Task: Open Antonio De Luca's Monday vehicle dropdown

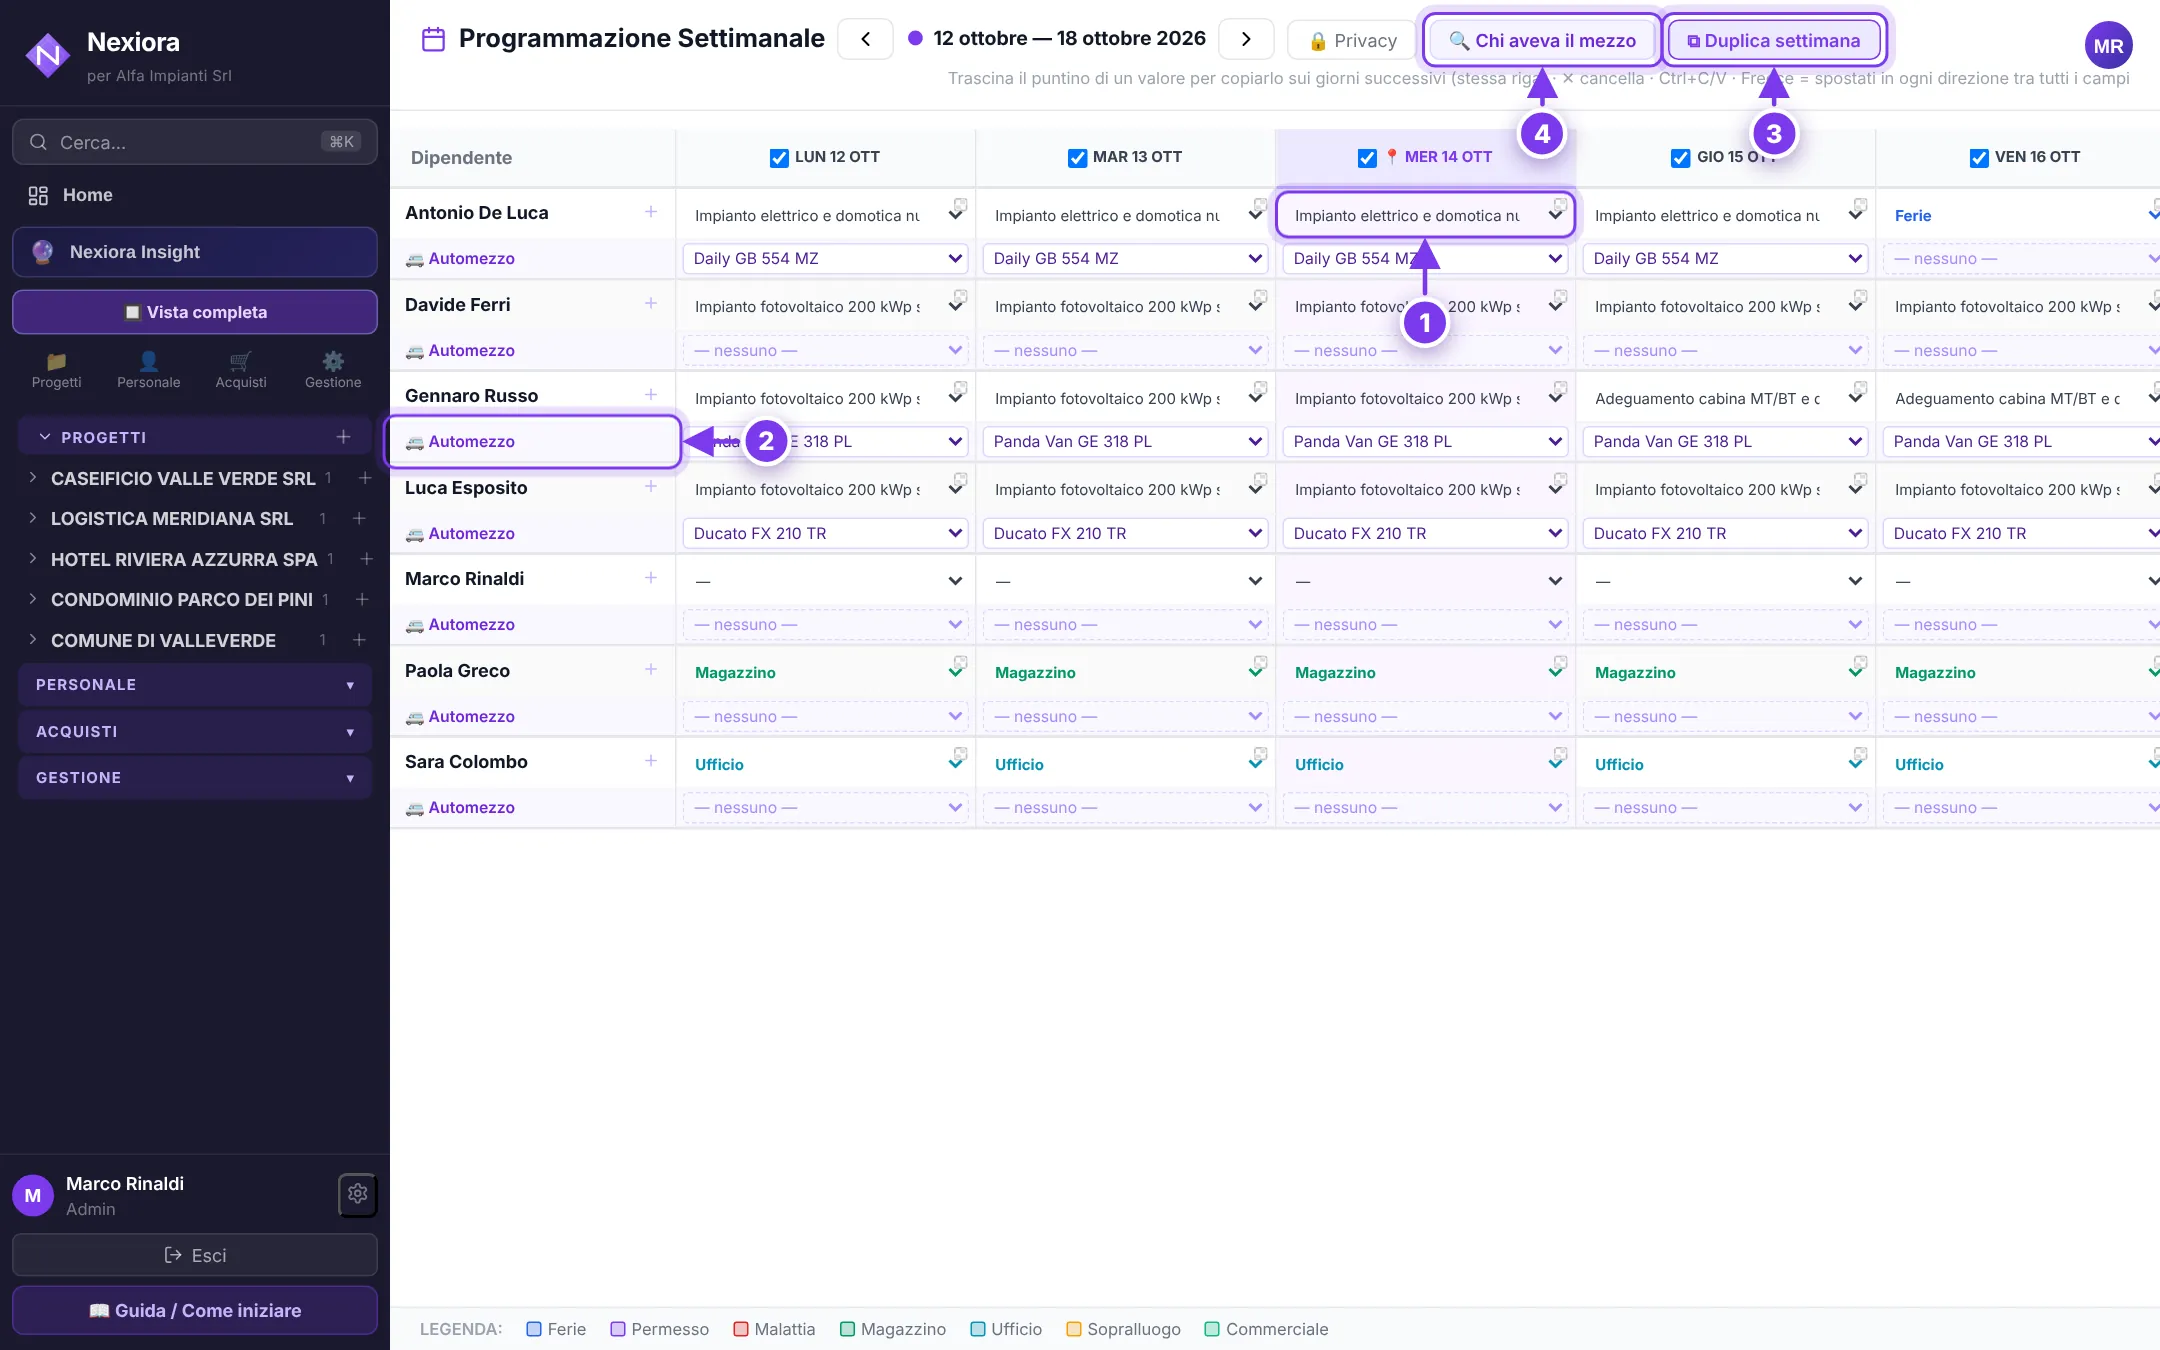Action: coord(826,258)
